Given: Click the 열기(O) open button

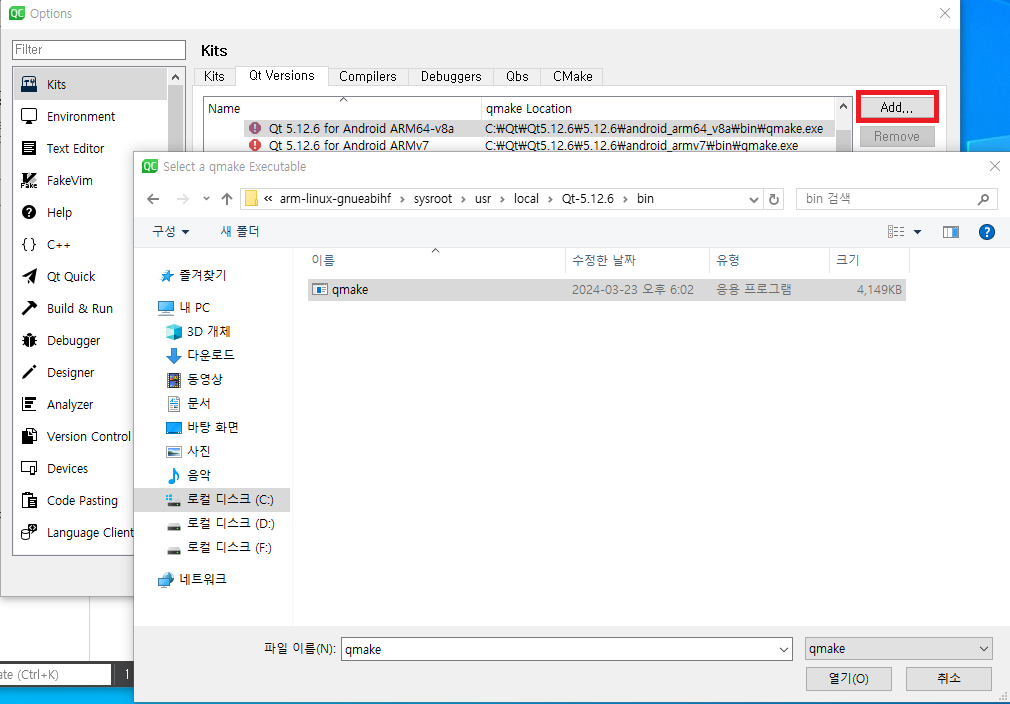Looking at the screenshot, I should (848, 678).
